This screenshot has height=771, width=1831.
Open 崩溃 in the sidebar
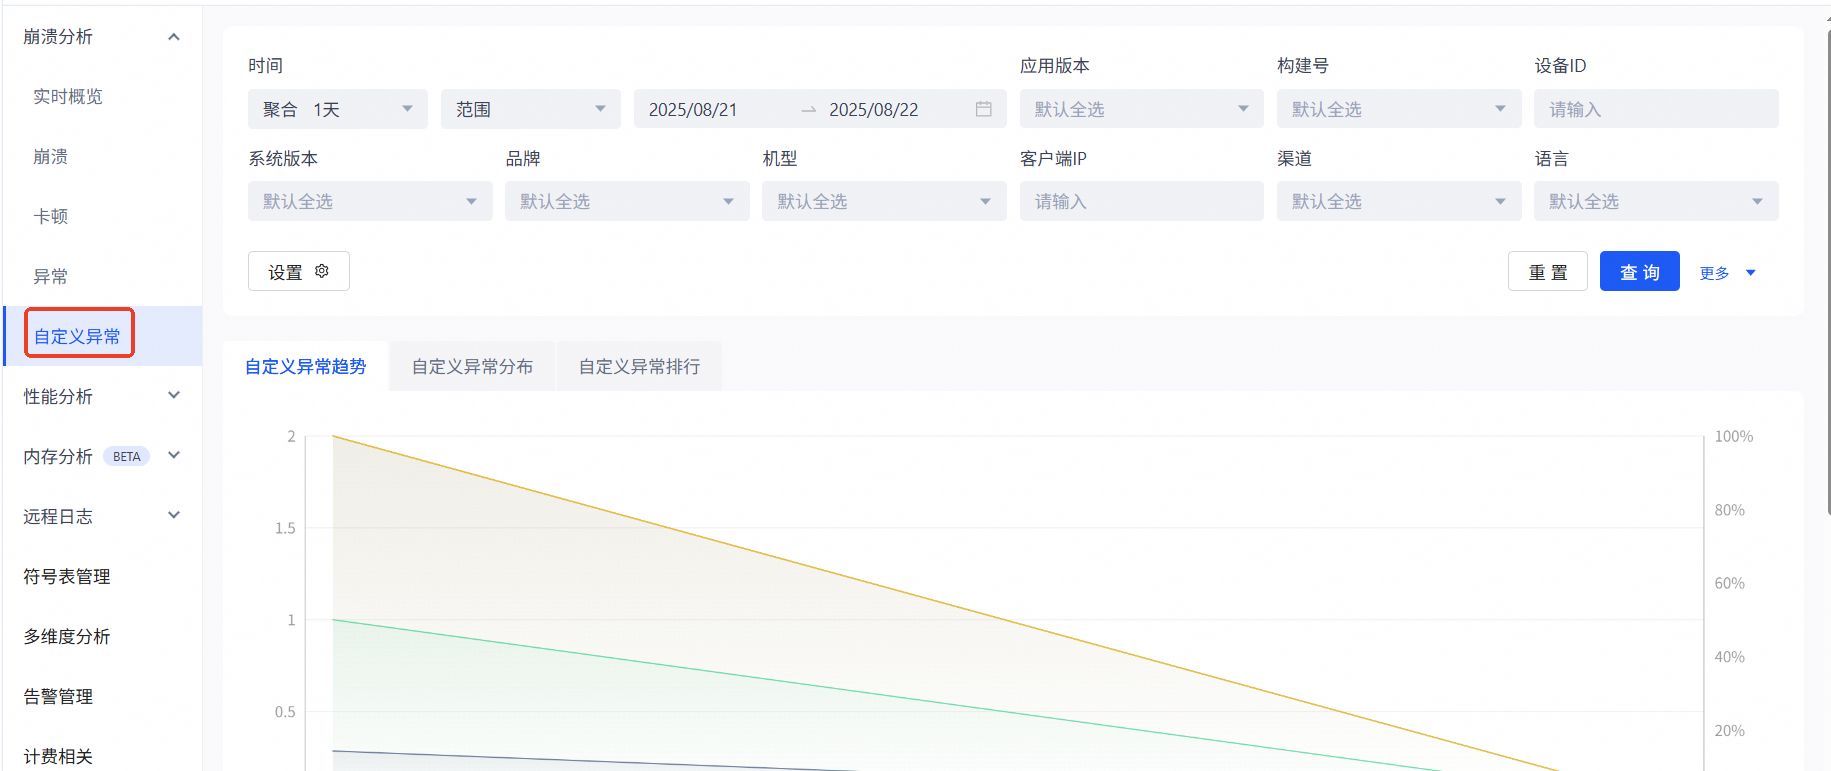point(50,157)
